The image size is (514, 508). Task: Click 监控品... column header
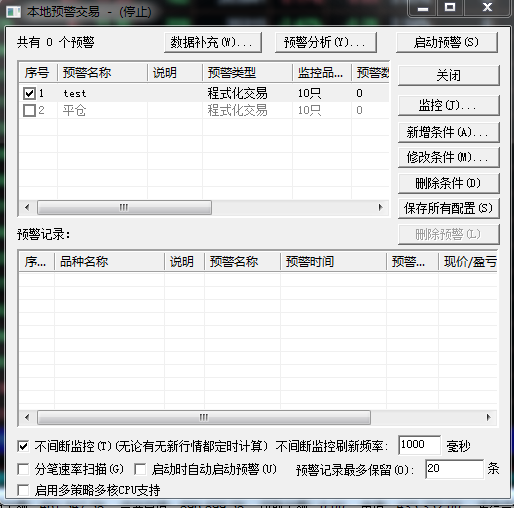tap(322, 72)
